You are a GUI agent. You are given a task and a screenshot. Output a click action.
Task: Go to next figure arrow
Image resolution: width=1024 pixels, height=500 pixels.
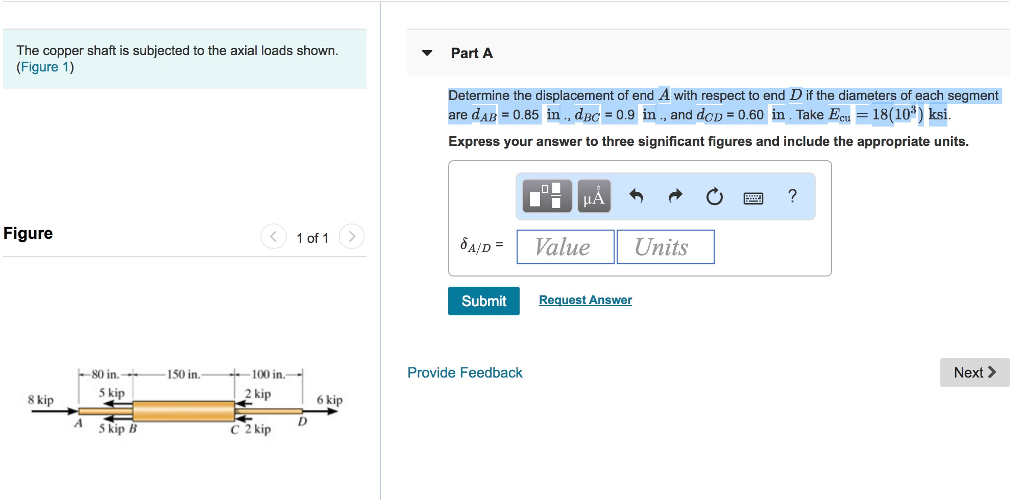point(352,236)
